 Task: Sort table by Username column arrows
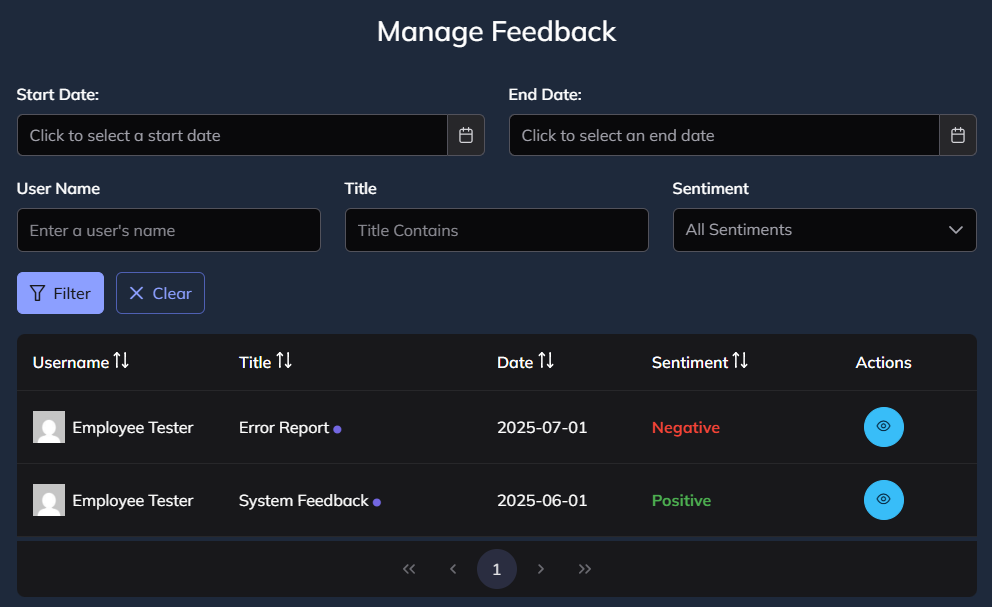coord(121,361)
